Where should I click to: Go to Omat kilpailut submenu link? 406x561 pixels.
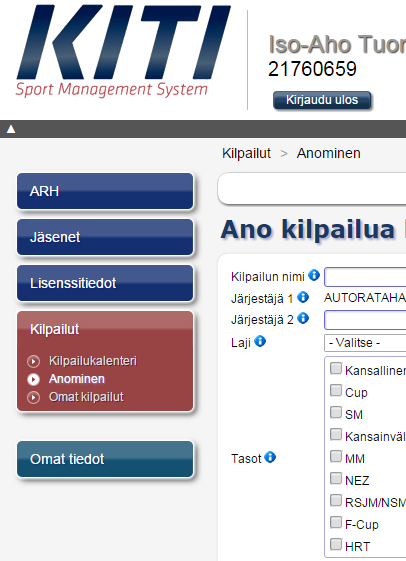tap(86, 397)
